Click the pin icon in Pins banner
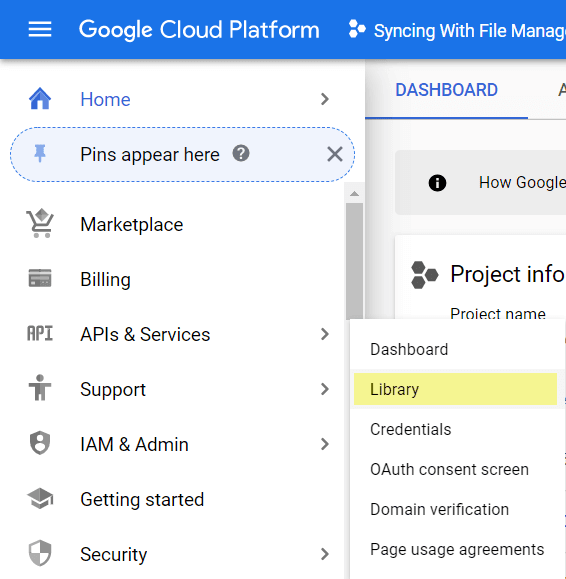This screenshot has width=566, height=579. tap(40, 154)
